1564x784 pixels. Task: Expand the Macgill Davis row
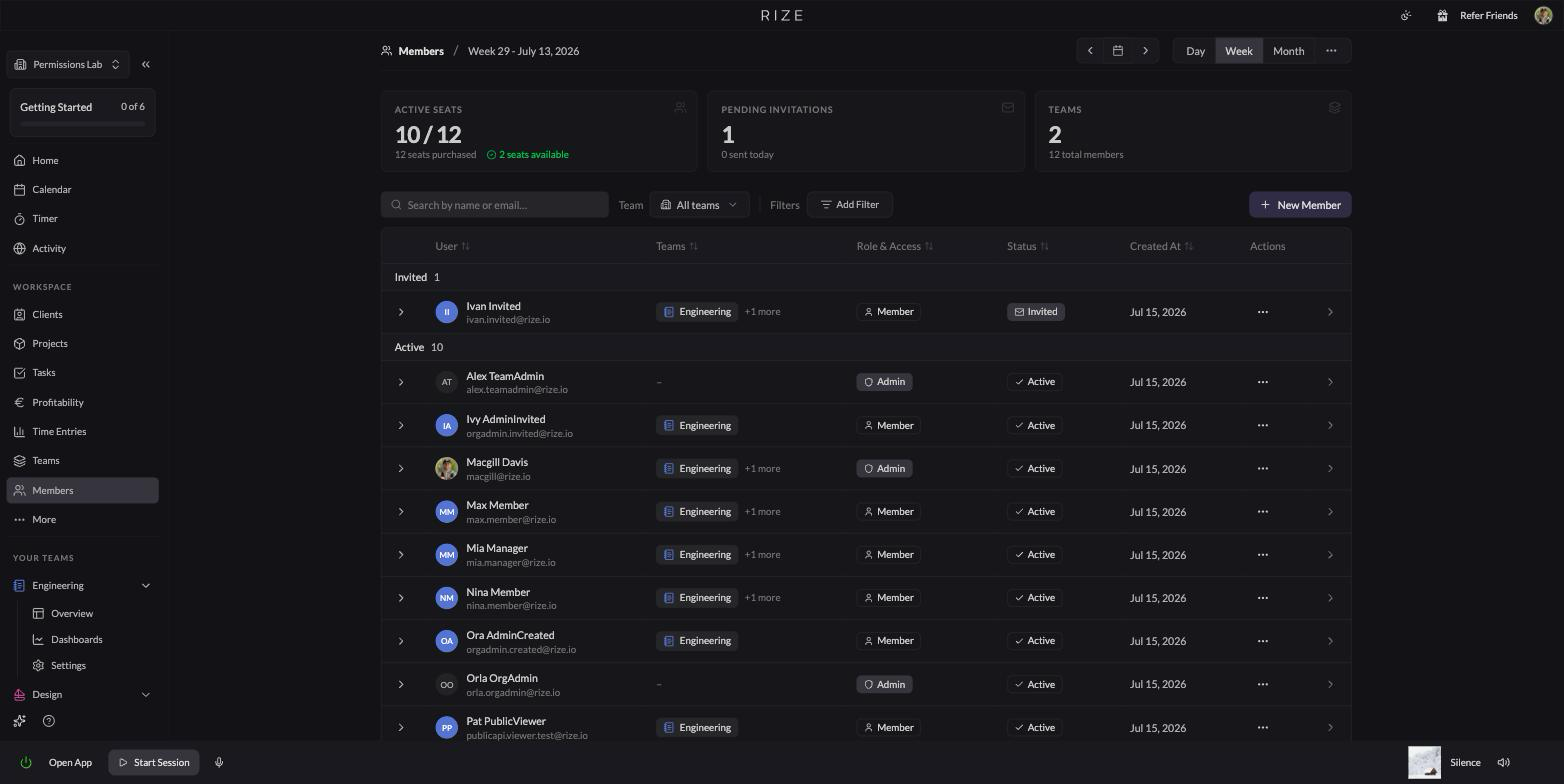(x=401, y=468)
